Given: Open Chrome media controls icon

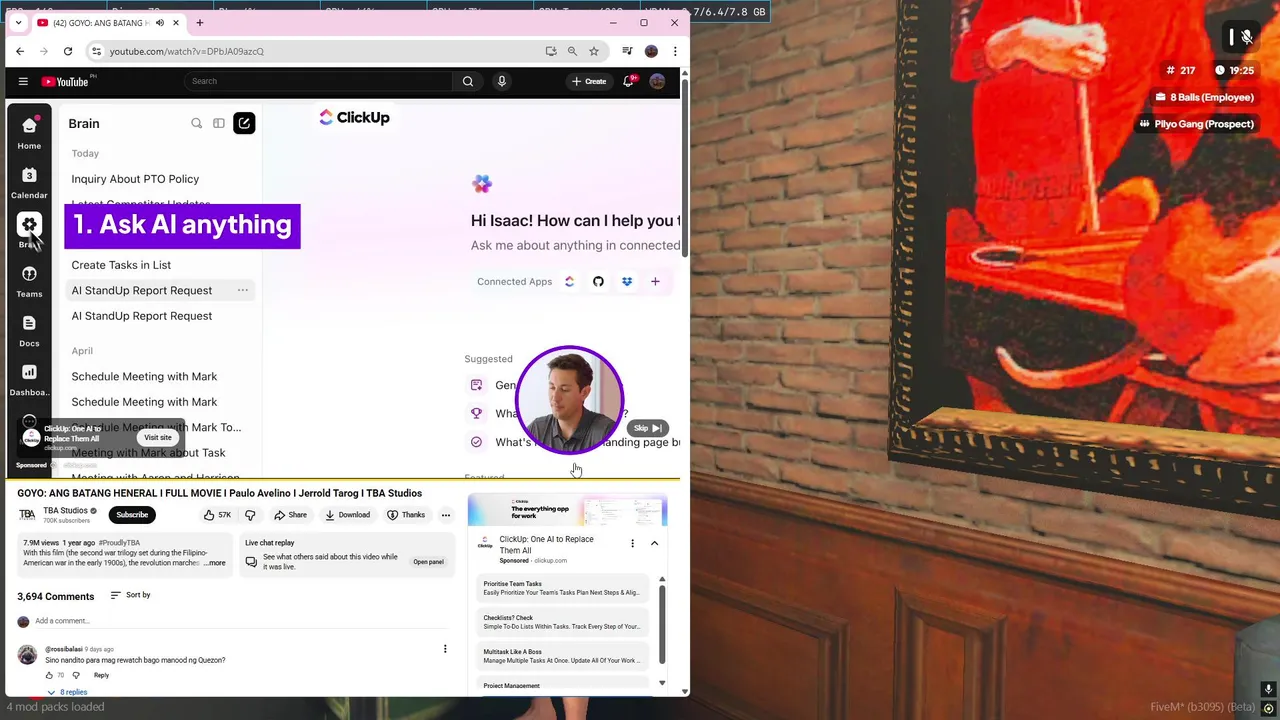Looking at the screenshot, I should (x=627, y=51).
